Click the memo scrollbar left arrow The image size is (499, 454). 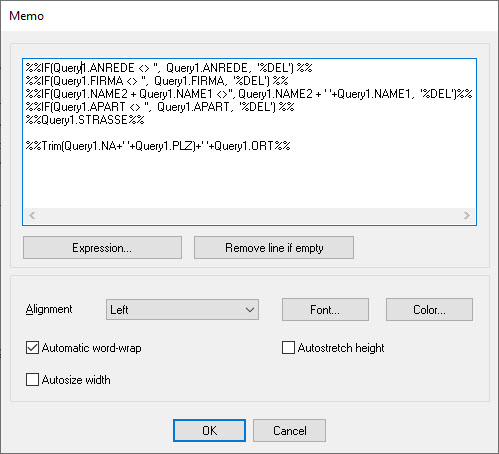tap(32, 216)
